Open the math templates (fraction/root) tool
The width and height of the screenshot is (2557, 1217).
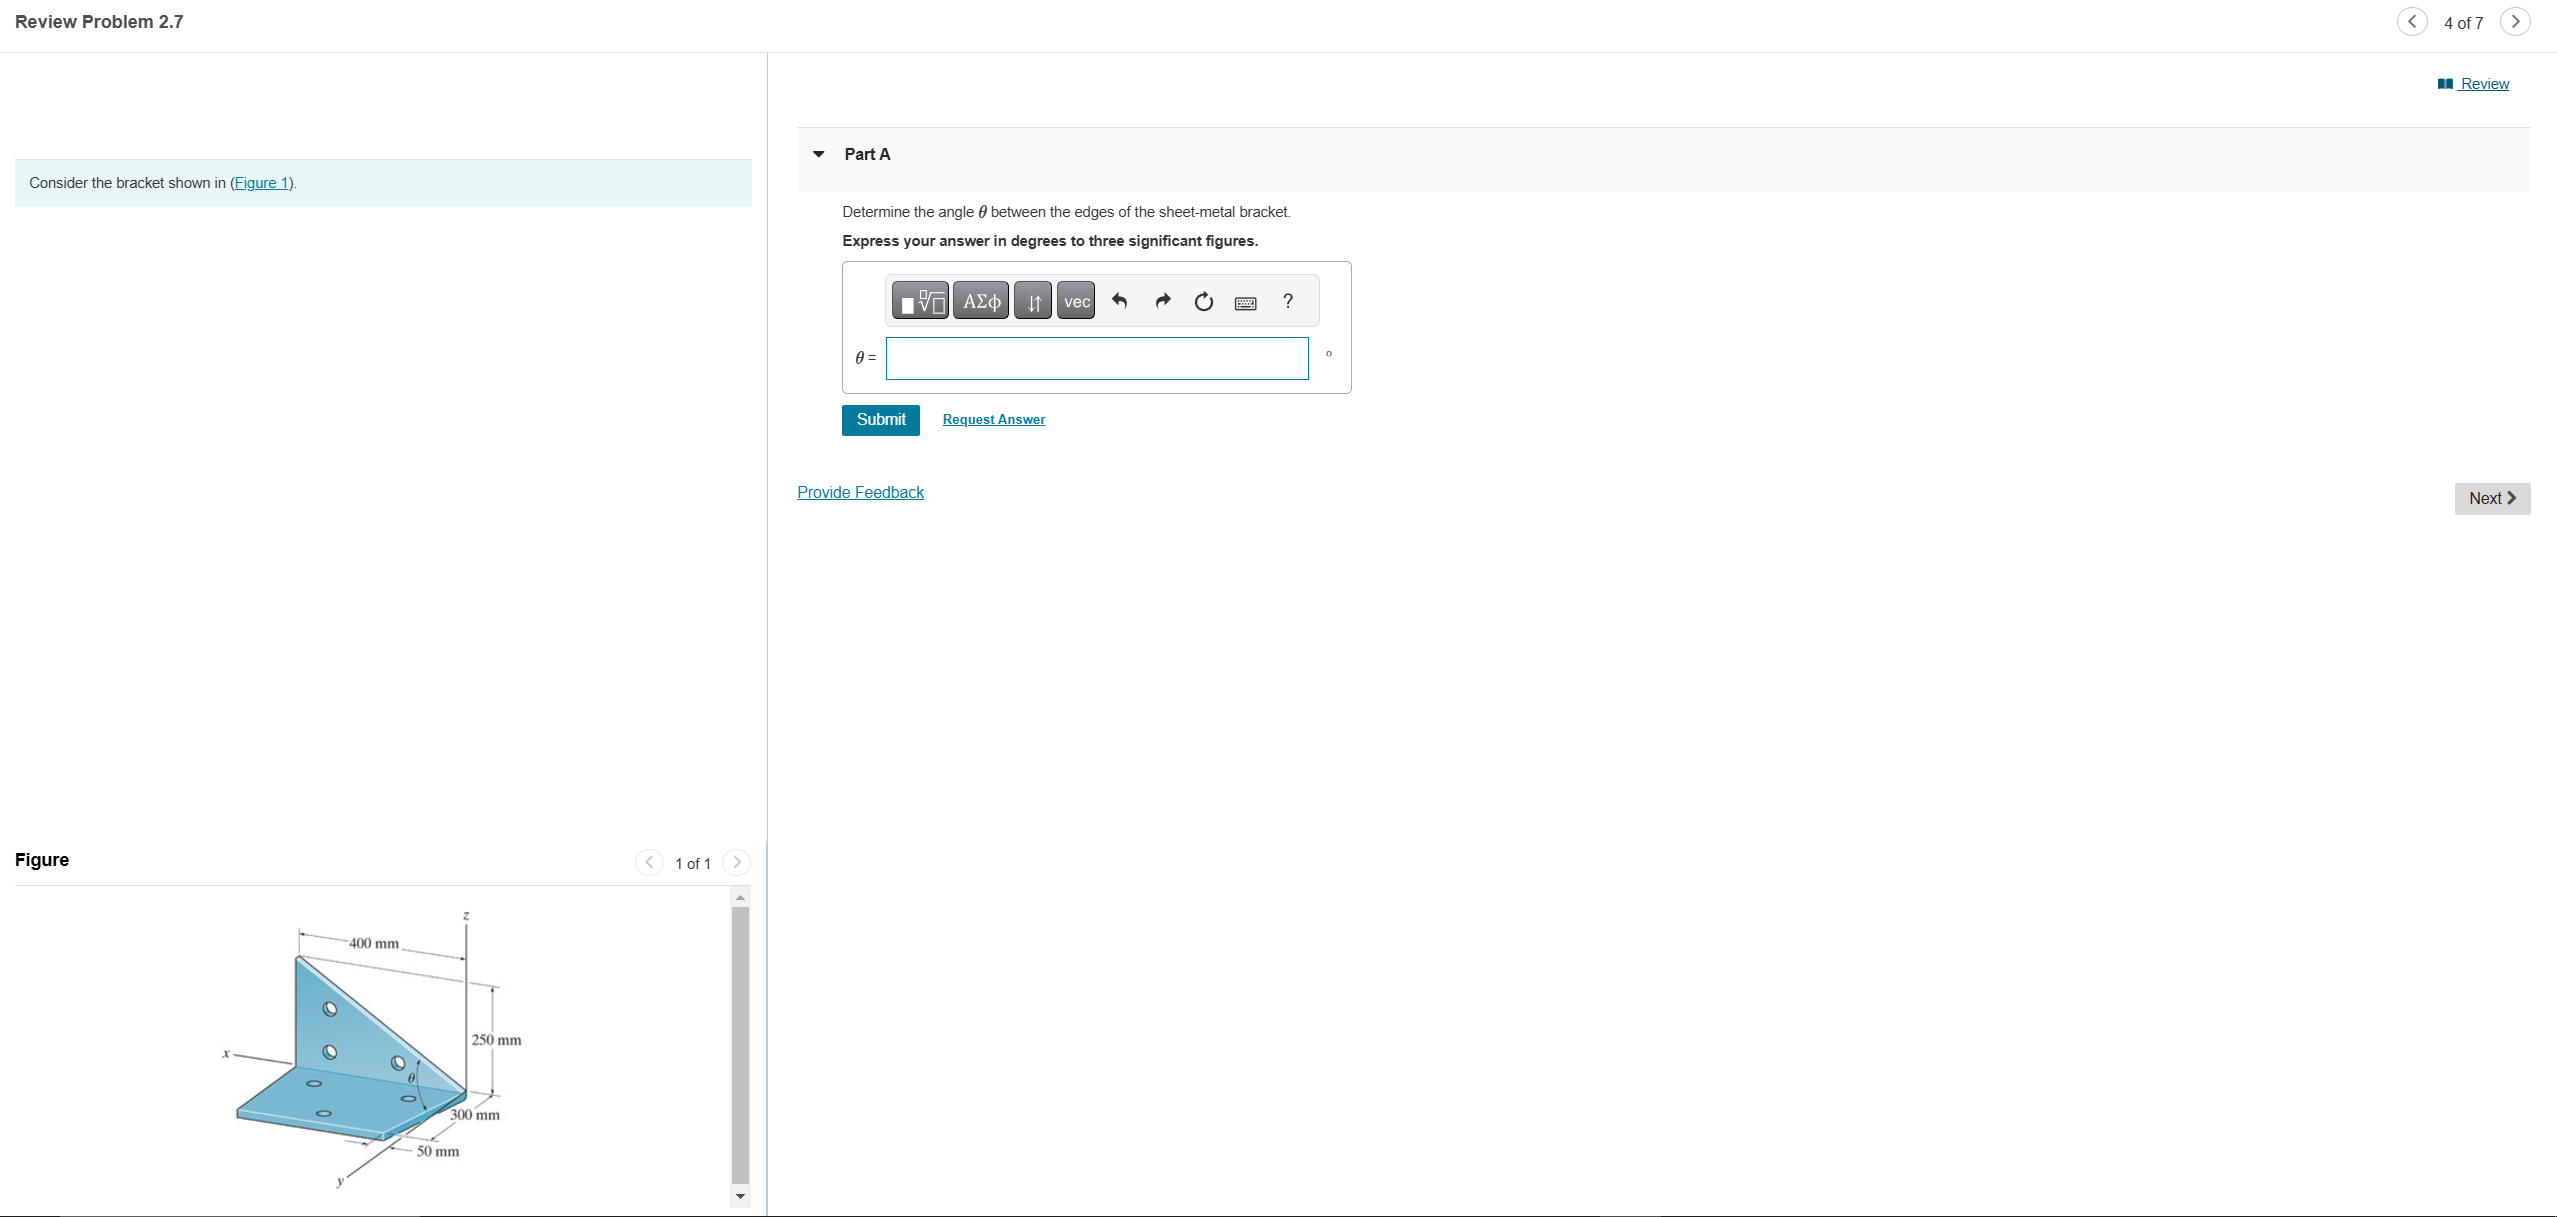920,301
